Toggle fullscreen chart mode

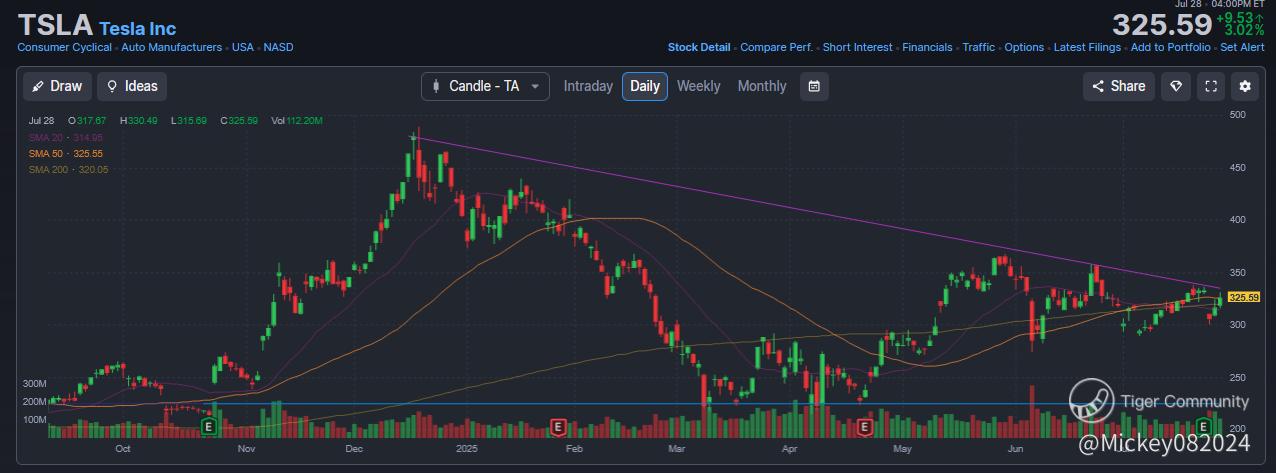coord(1211,86)
